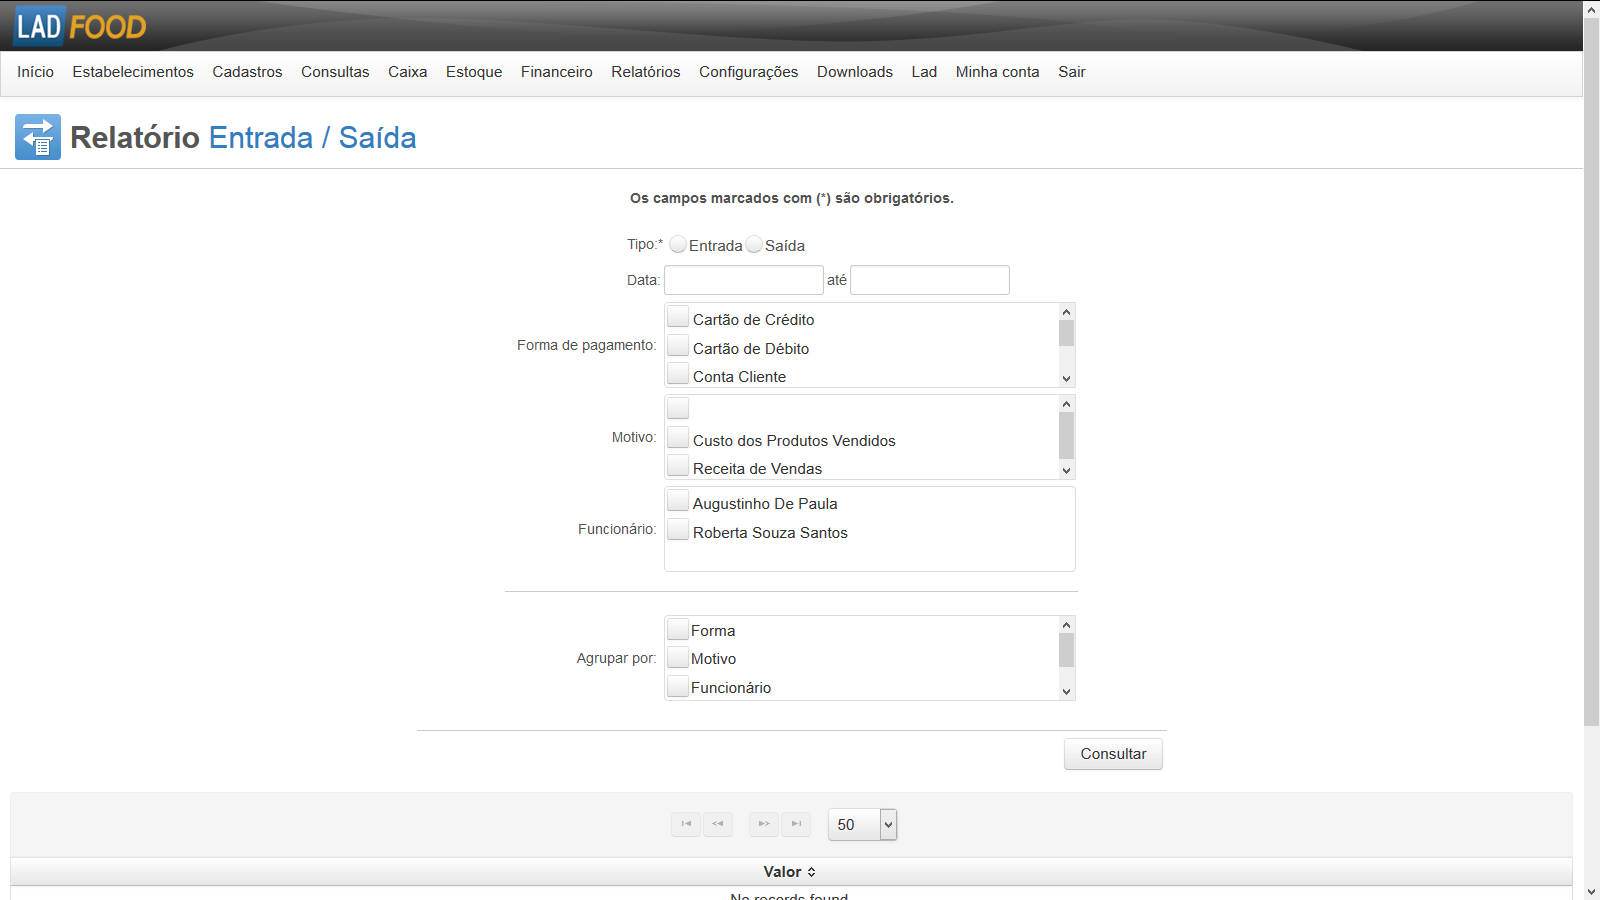Viewport: 1600px width, 900px height.
Task: Check Receita de Vendas motivo
Action: pos(678,466)
